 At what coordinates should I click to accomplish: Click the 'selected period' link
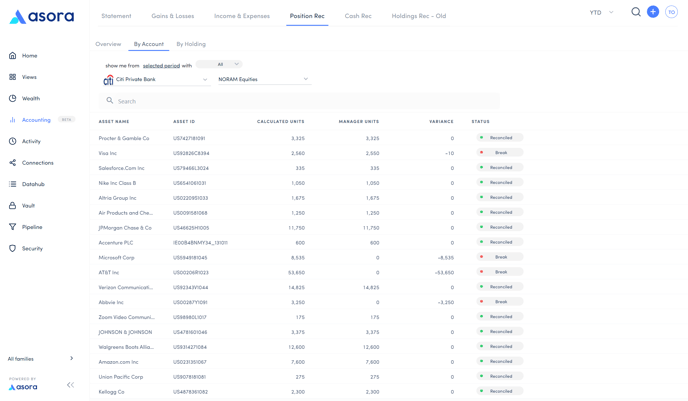tap(161, 65)
